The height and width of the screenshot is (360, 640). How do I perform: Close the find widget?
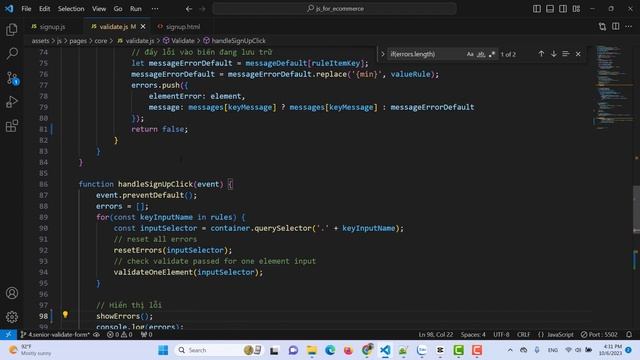click(x=578, y=54)
